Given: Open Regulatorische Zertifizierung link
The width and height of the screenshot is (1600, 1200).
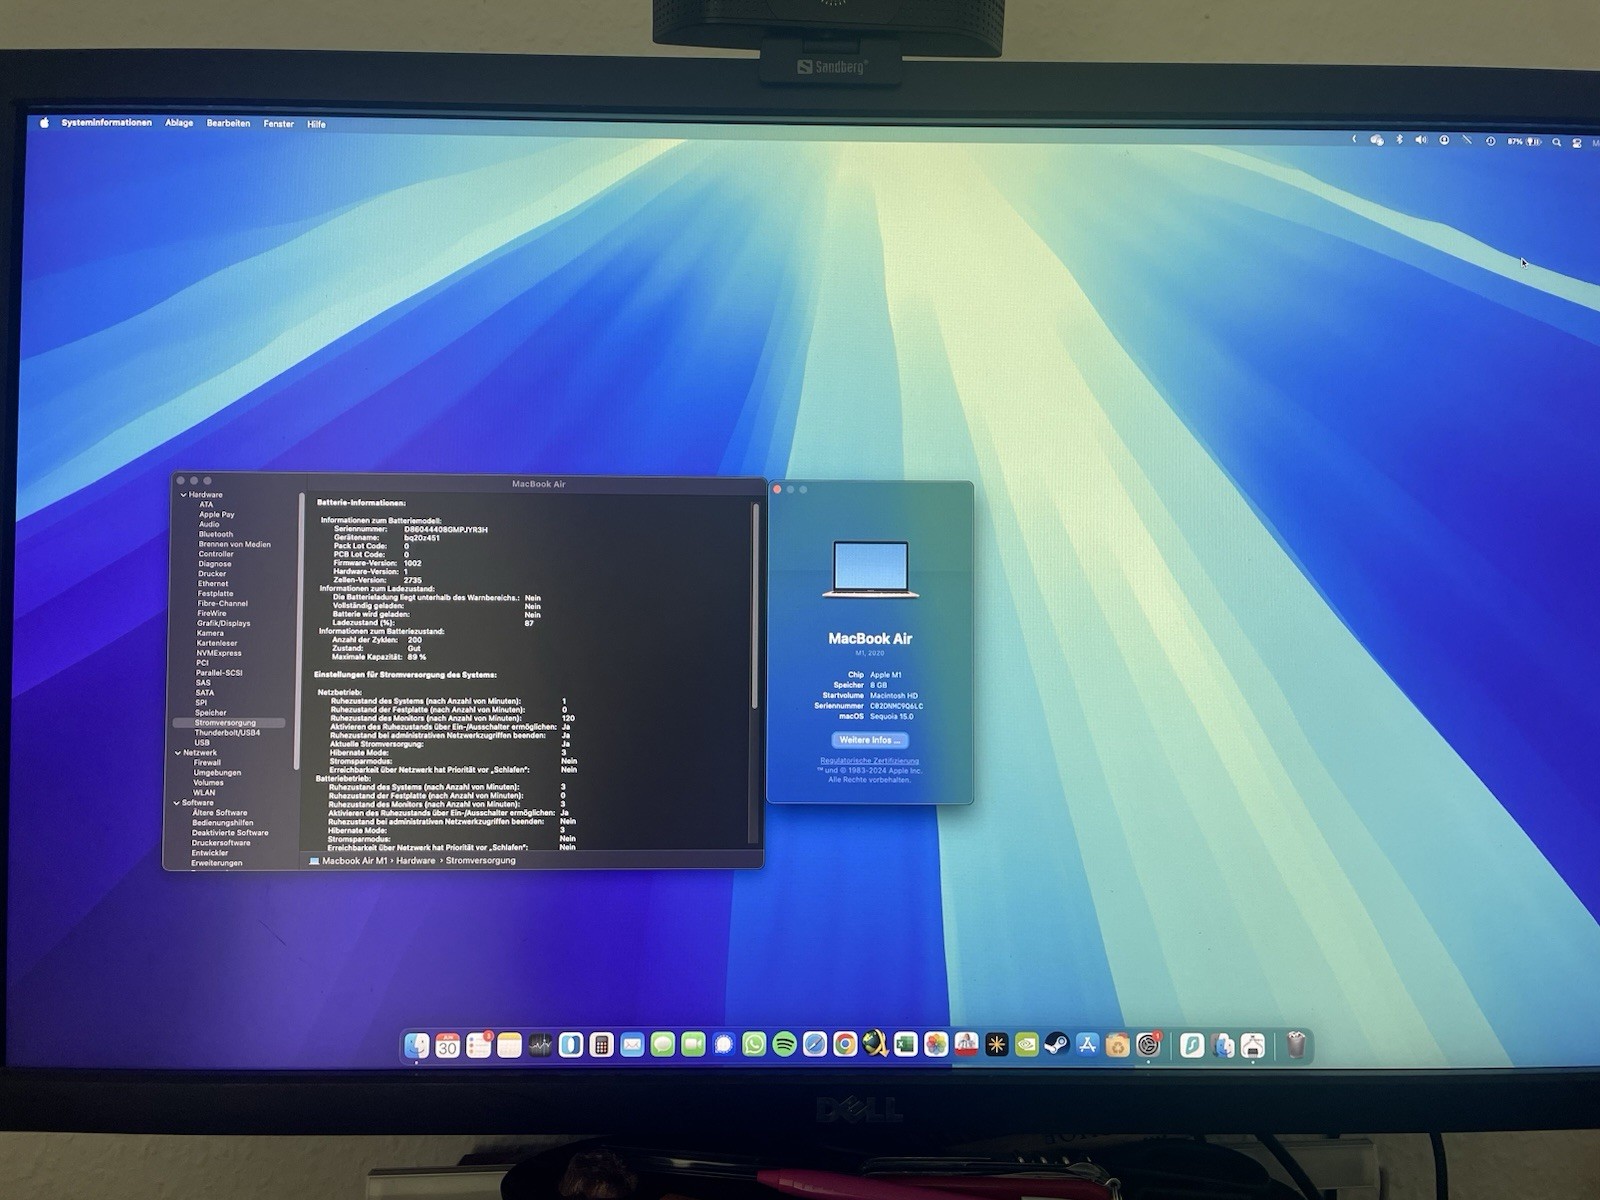Looking at the screenshot, I should point(869,761).
